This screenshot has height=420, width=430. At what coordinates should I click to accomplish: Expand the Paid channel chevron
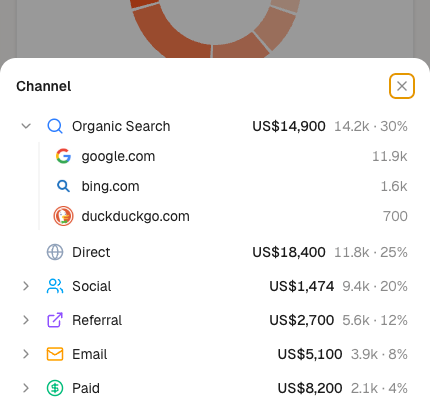coord(26,388)
